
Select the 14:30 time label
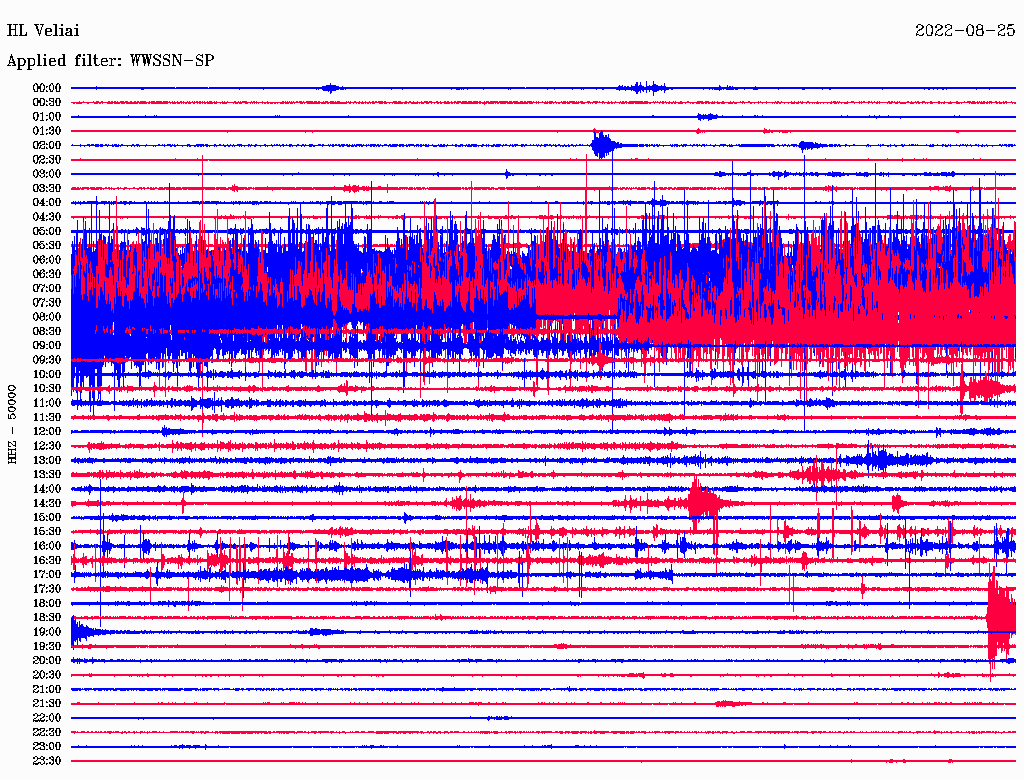(x=47, y=503)
